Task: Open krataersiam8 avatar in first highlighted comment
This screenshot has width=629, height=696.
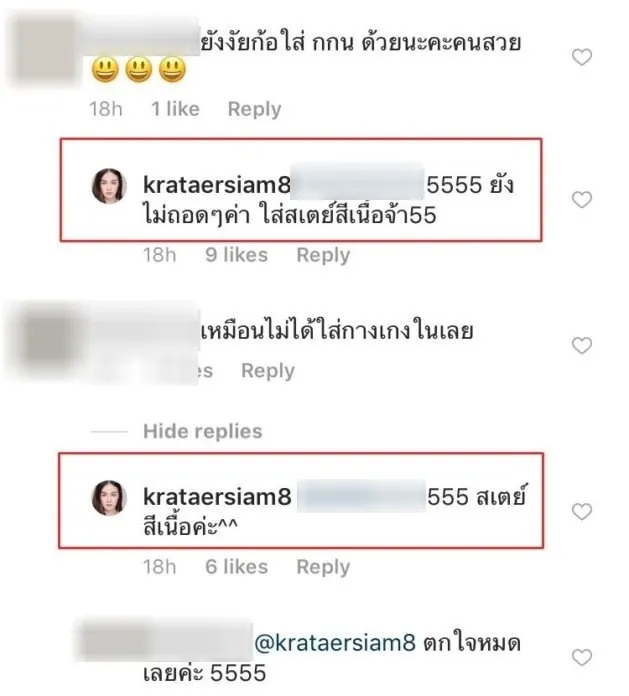Action: [109, 186]
